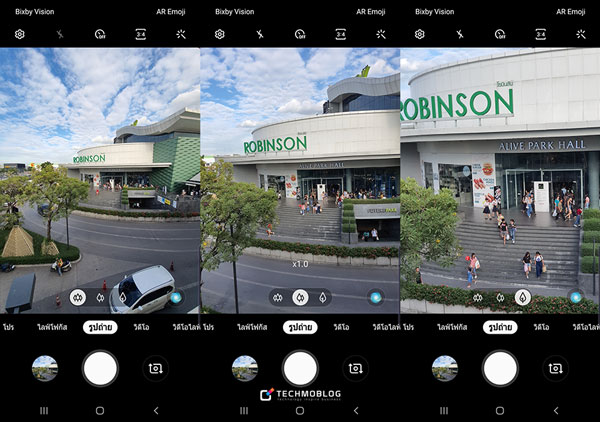Select wide lens icon in zoomed-in telephoto screenshot
Viewport: 600px width, 422px height.
pos(501,297)
